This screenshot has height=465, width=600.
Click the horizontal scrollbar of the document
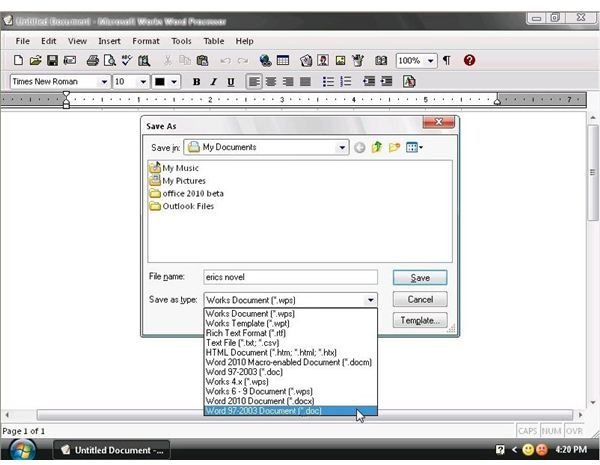coord(305,414)
